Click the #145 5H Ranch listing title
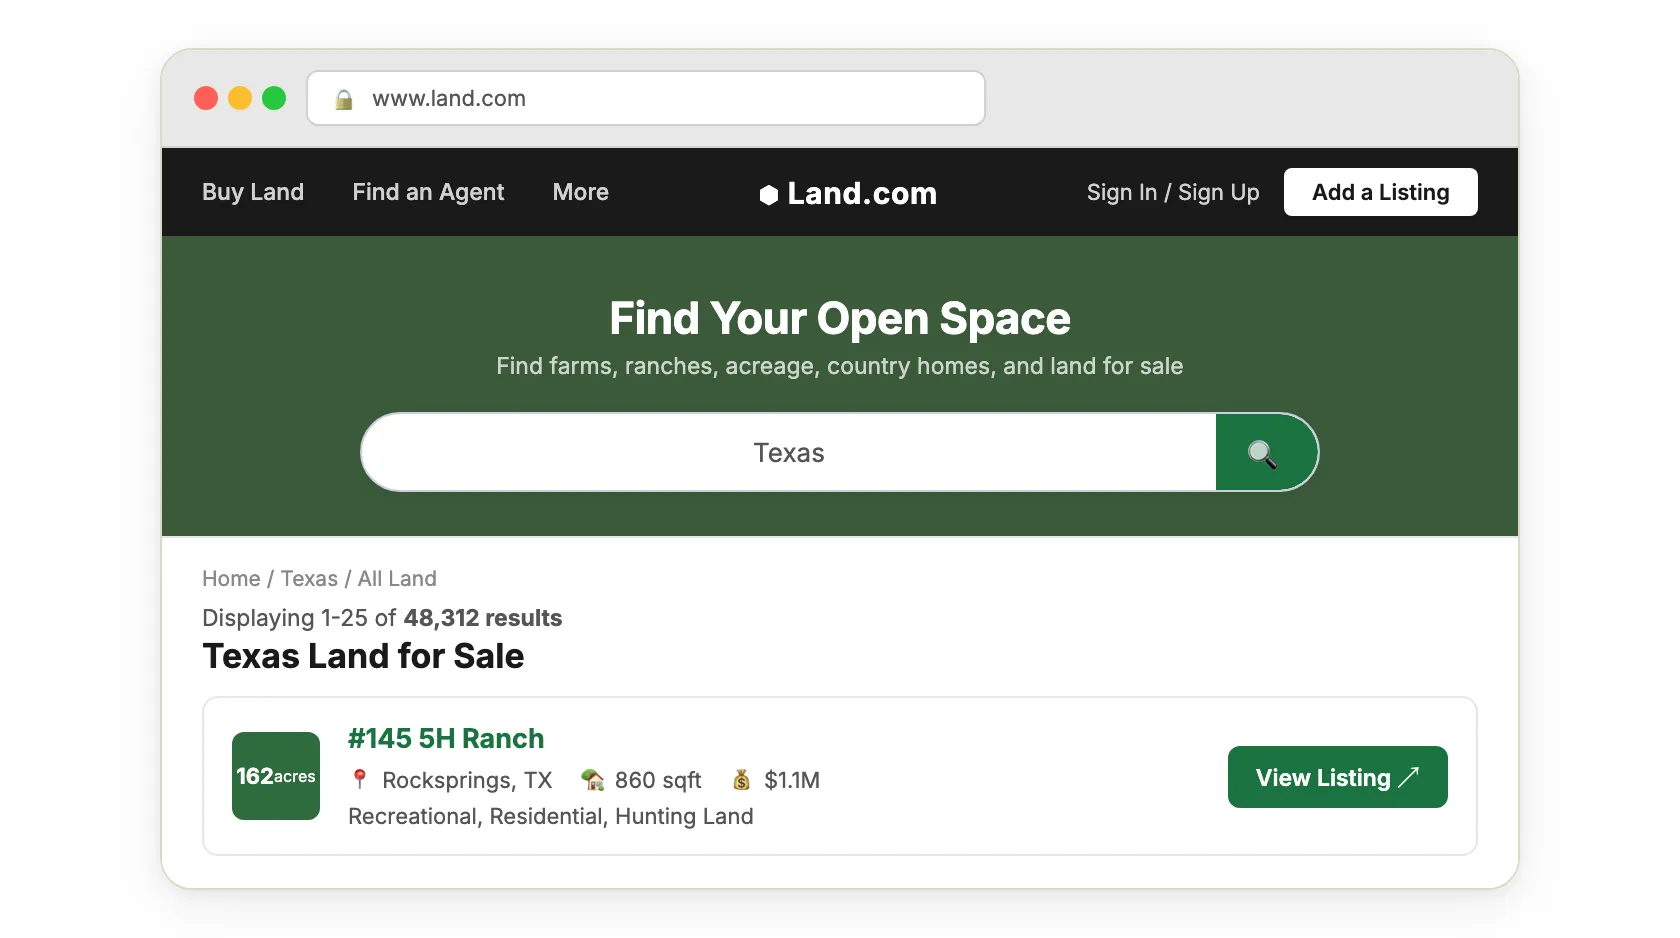Screen dimensions: 1680x938 click(x=446, y=739)
